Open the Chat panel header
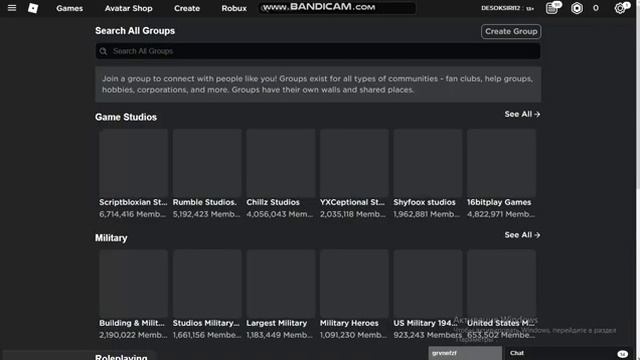The image size is (640, 360). pos(569,353)
